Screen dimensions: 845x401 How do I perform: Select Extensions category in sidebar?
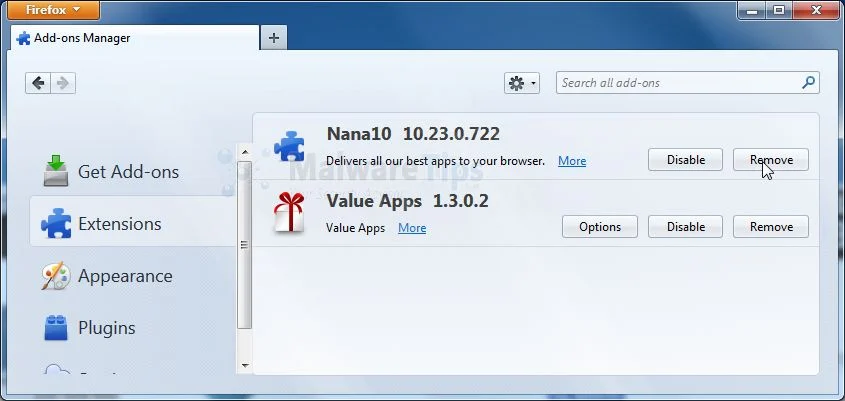(x=133, y=224)
